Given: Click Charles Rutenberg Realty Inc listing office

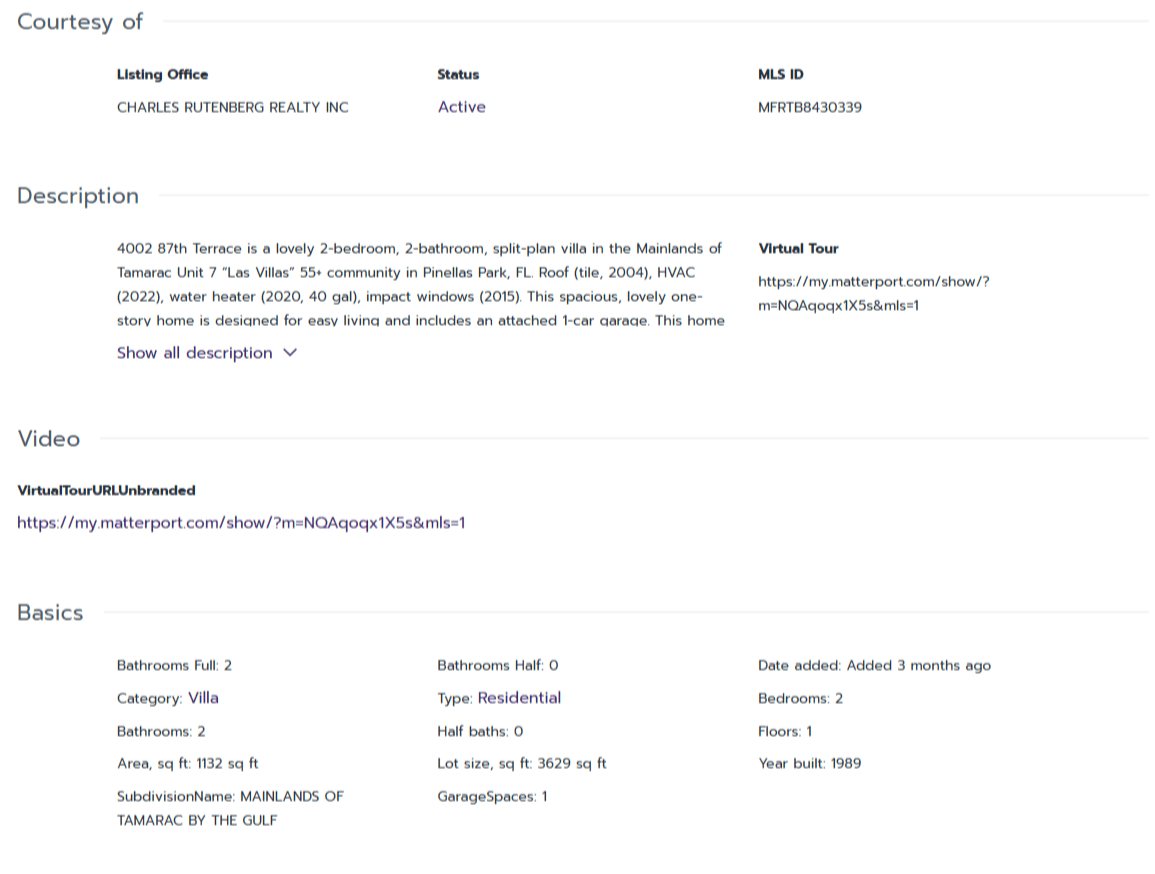Looking at the screenshot, I should click(232, 107).
